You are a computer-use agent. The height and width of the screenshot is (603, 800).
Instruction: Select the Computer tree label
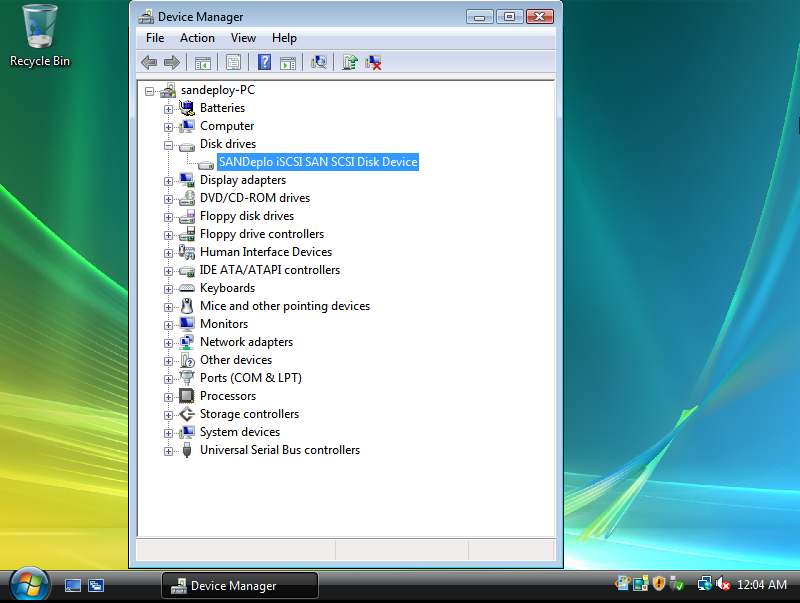click(x=227, y=126)
